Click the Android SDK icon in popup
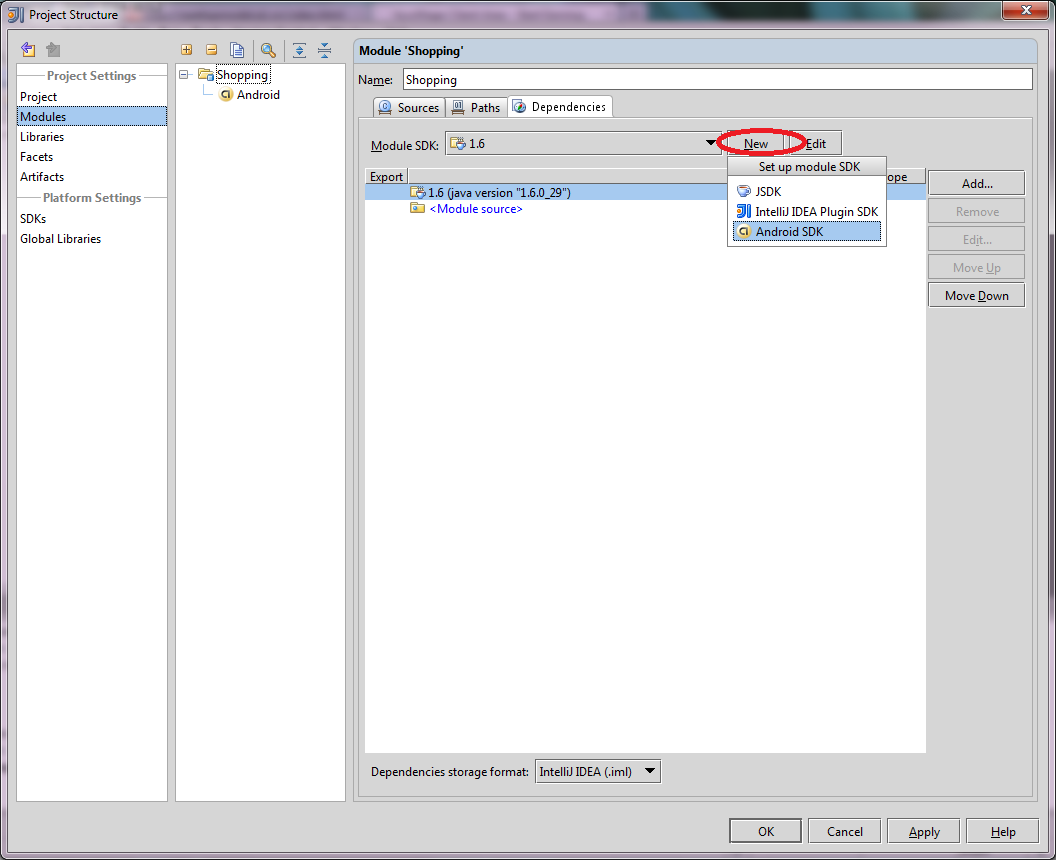The width and height of the screenshot is (1056, 860). pyautogui.click(x=744, y=232)
